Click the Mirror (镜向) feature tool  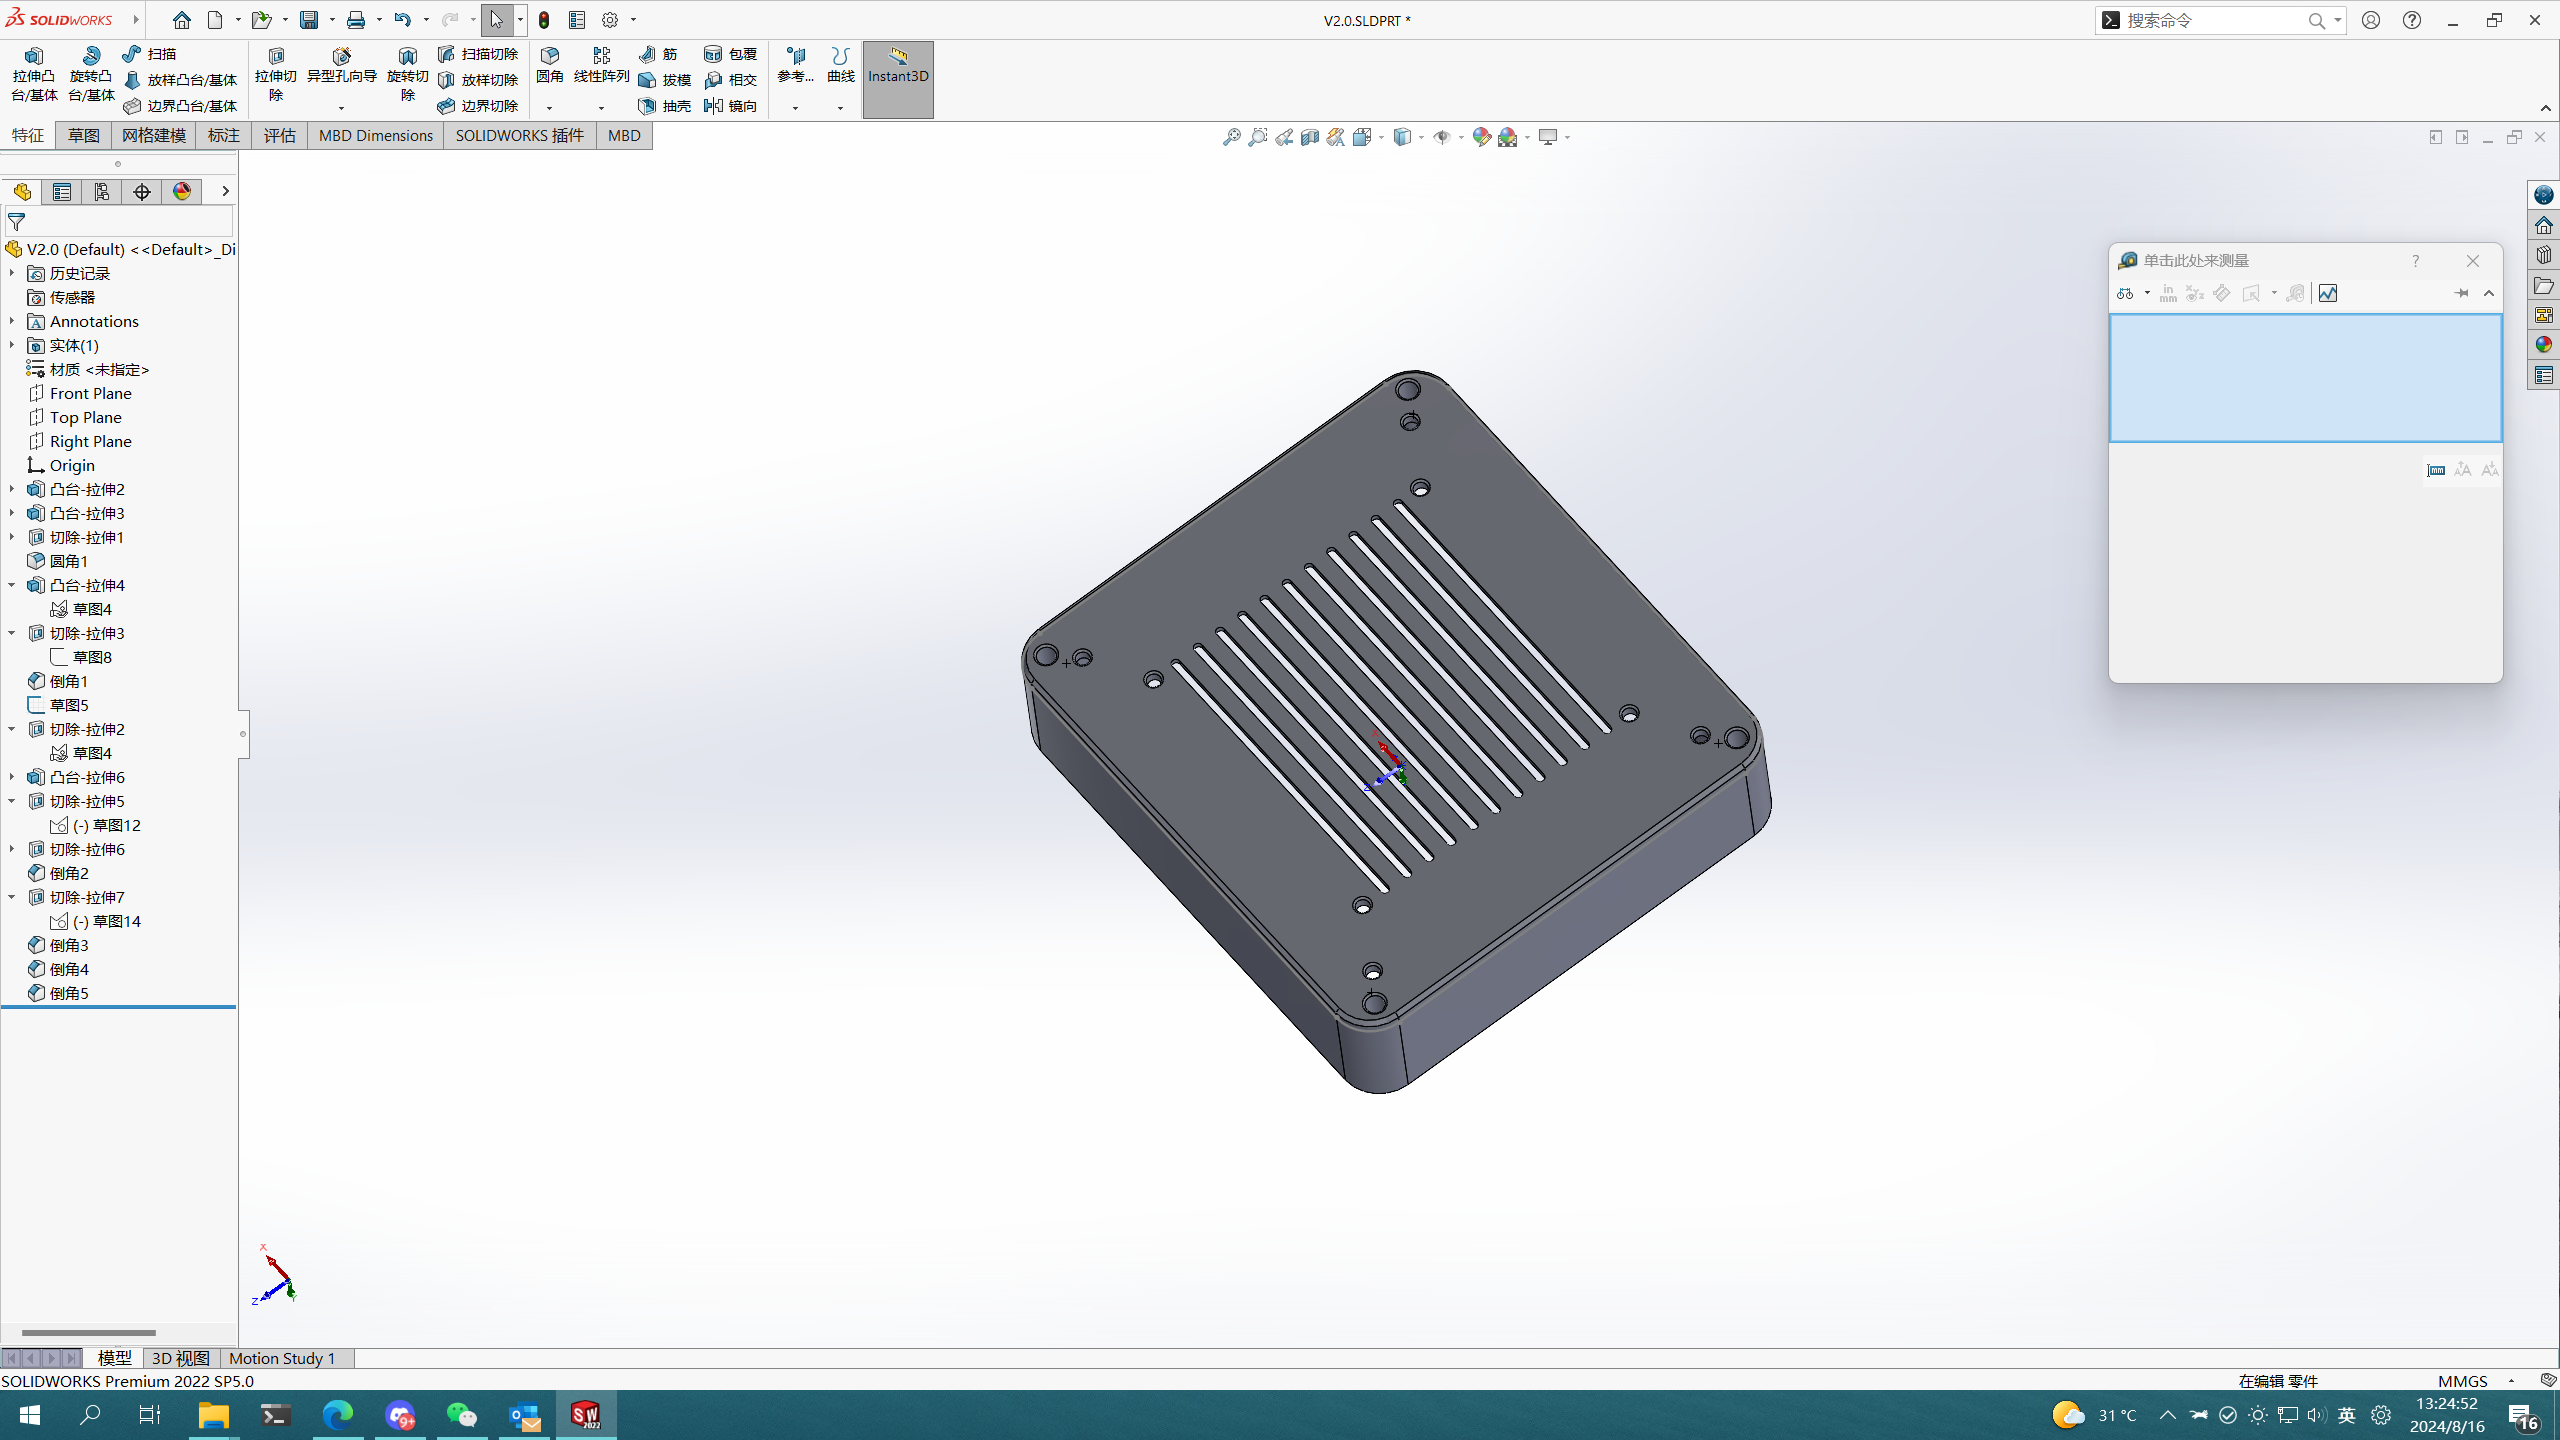[x=731, y=106]
